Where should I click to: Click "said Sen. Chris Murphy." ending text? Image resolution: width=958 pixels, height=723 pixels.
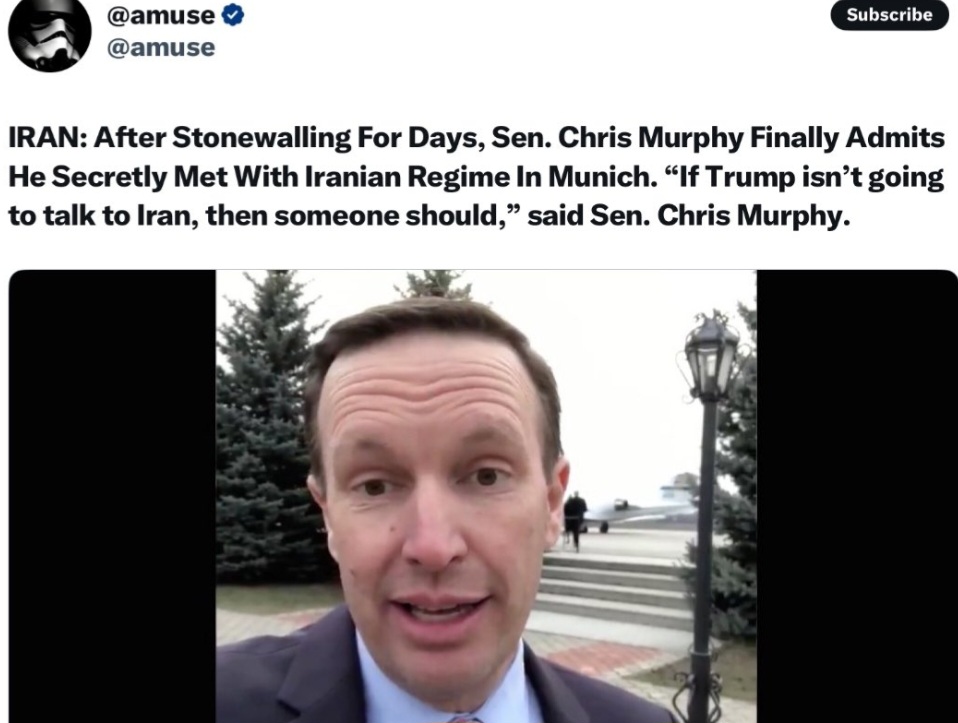[689, 216]
